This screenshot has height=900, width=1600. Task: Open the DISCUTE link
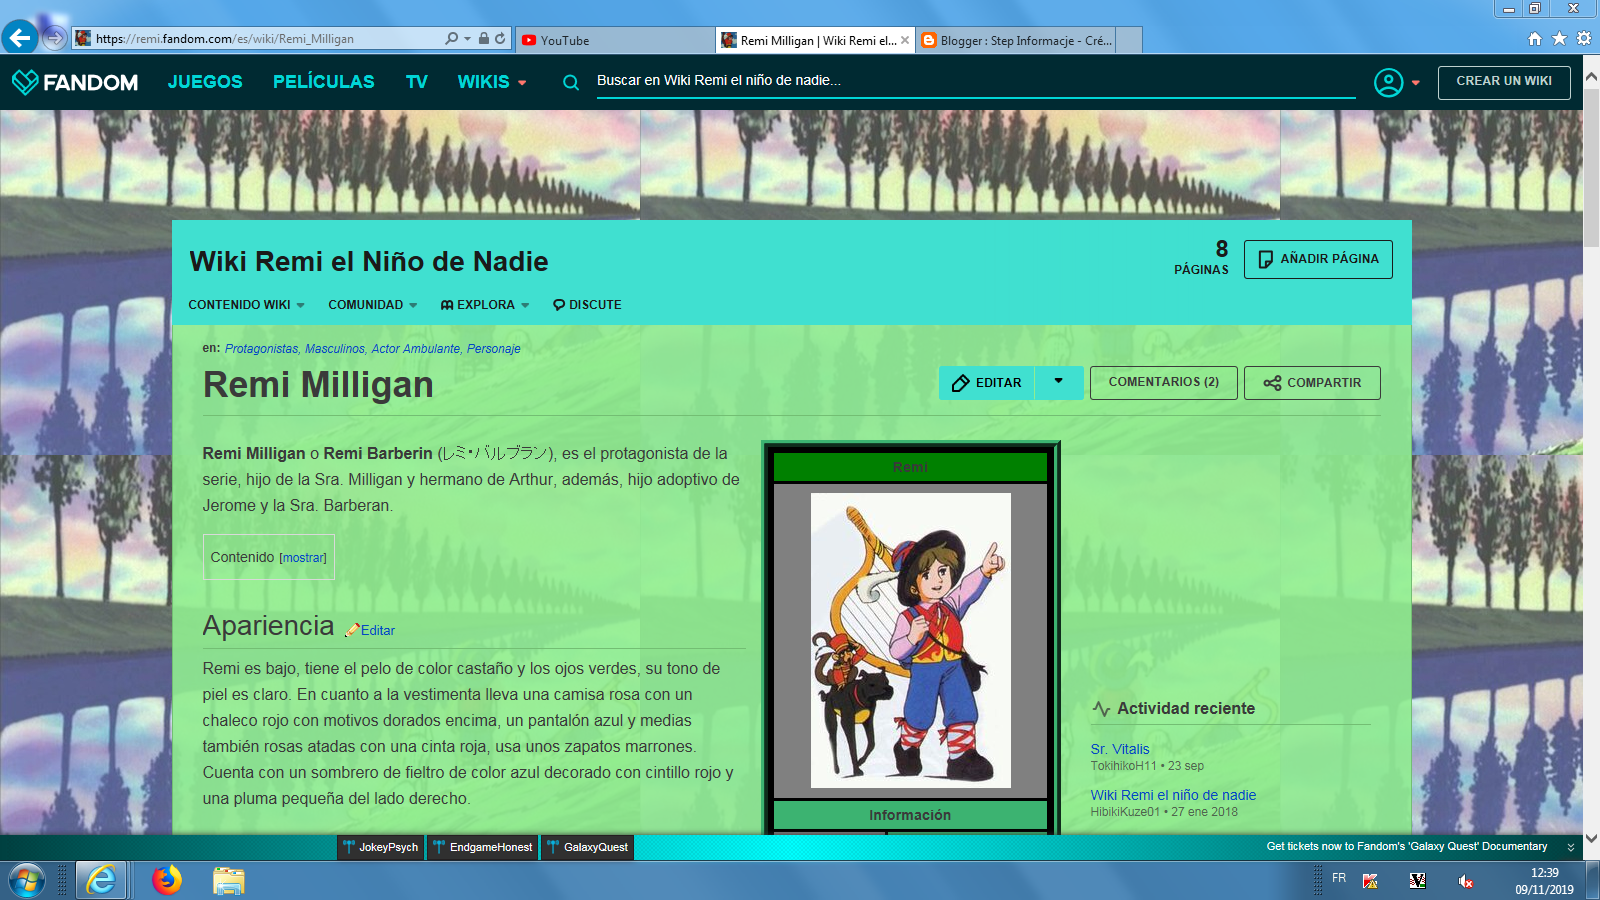click(587, 305)
